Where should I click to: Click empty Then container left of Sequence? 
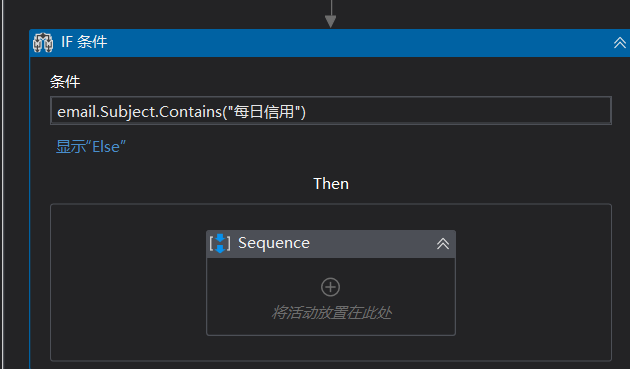tap(129, 282)
